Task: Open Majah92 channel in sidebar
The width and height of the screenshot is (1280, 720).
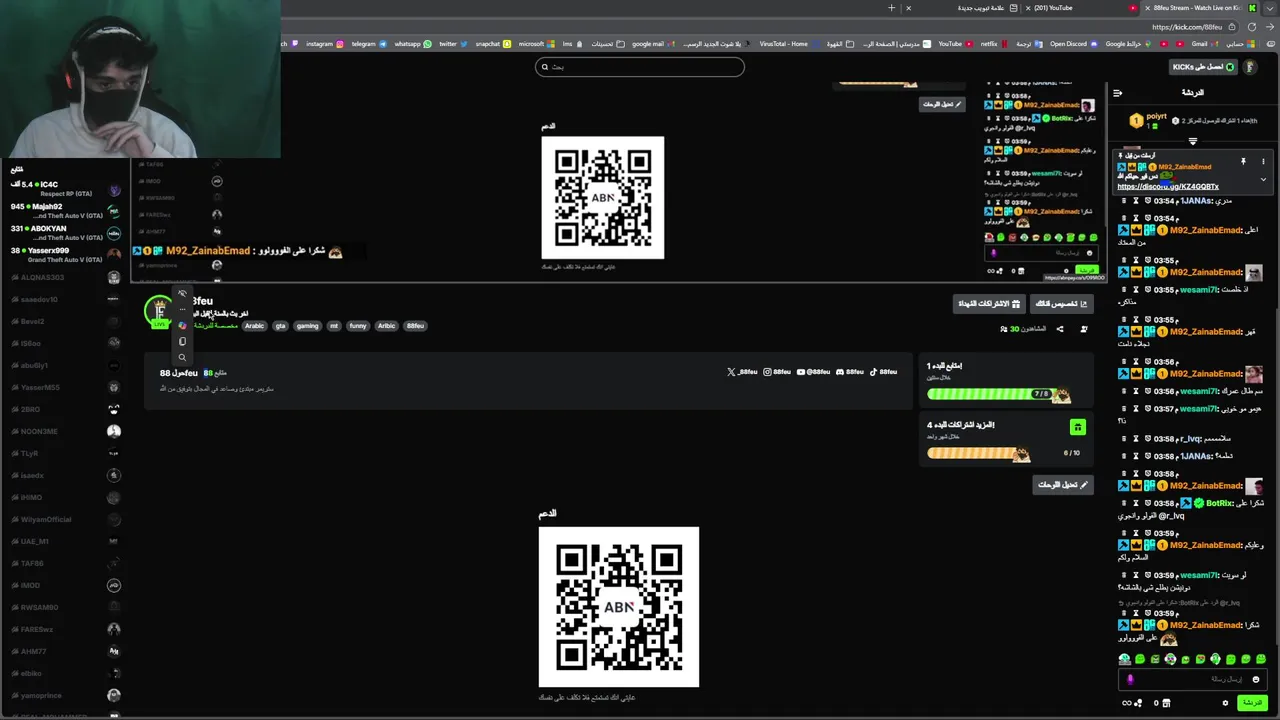Action: tap(65, 211)
